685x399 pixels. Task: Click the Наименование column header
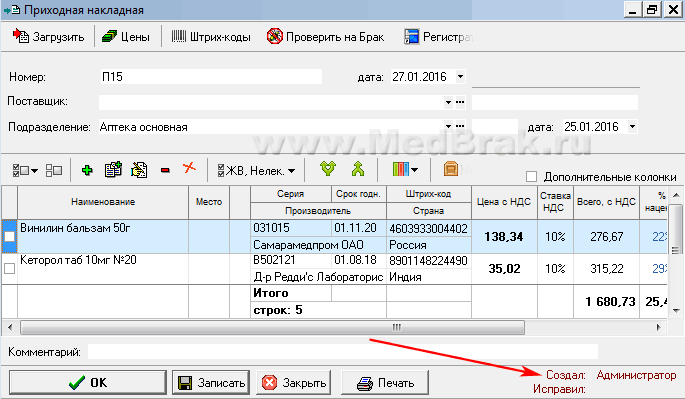(103, 202)
